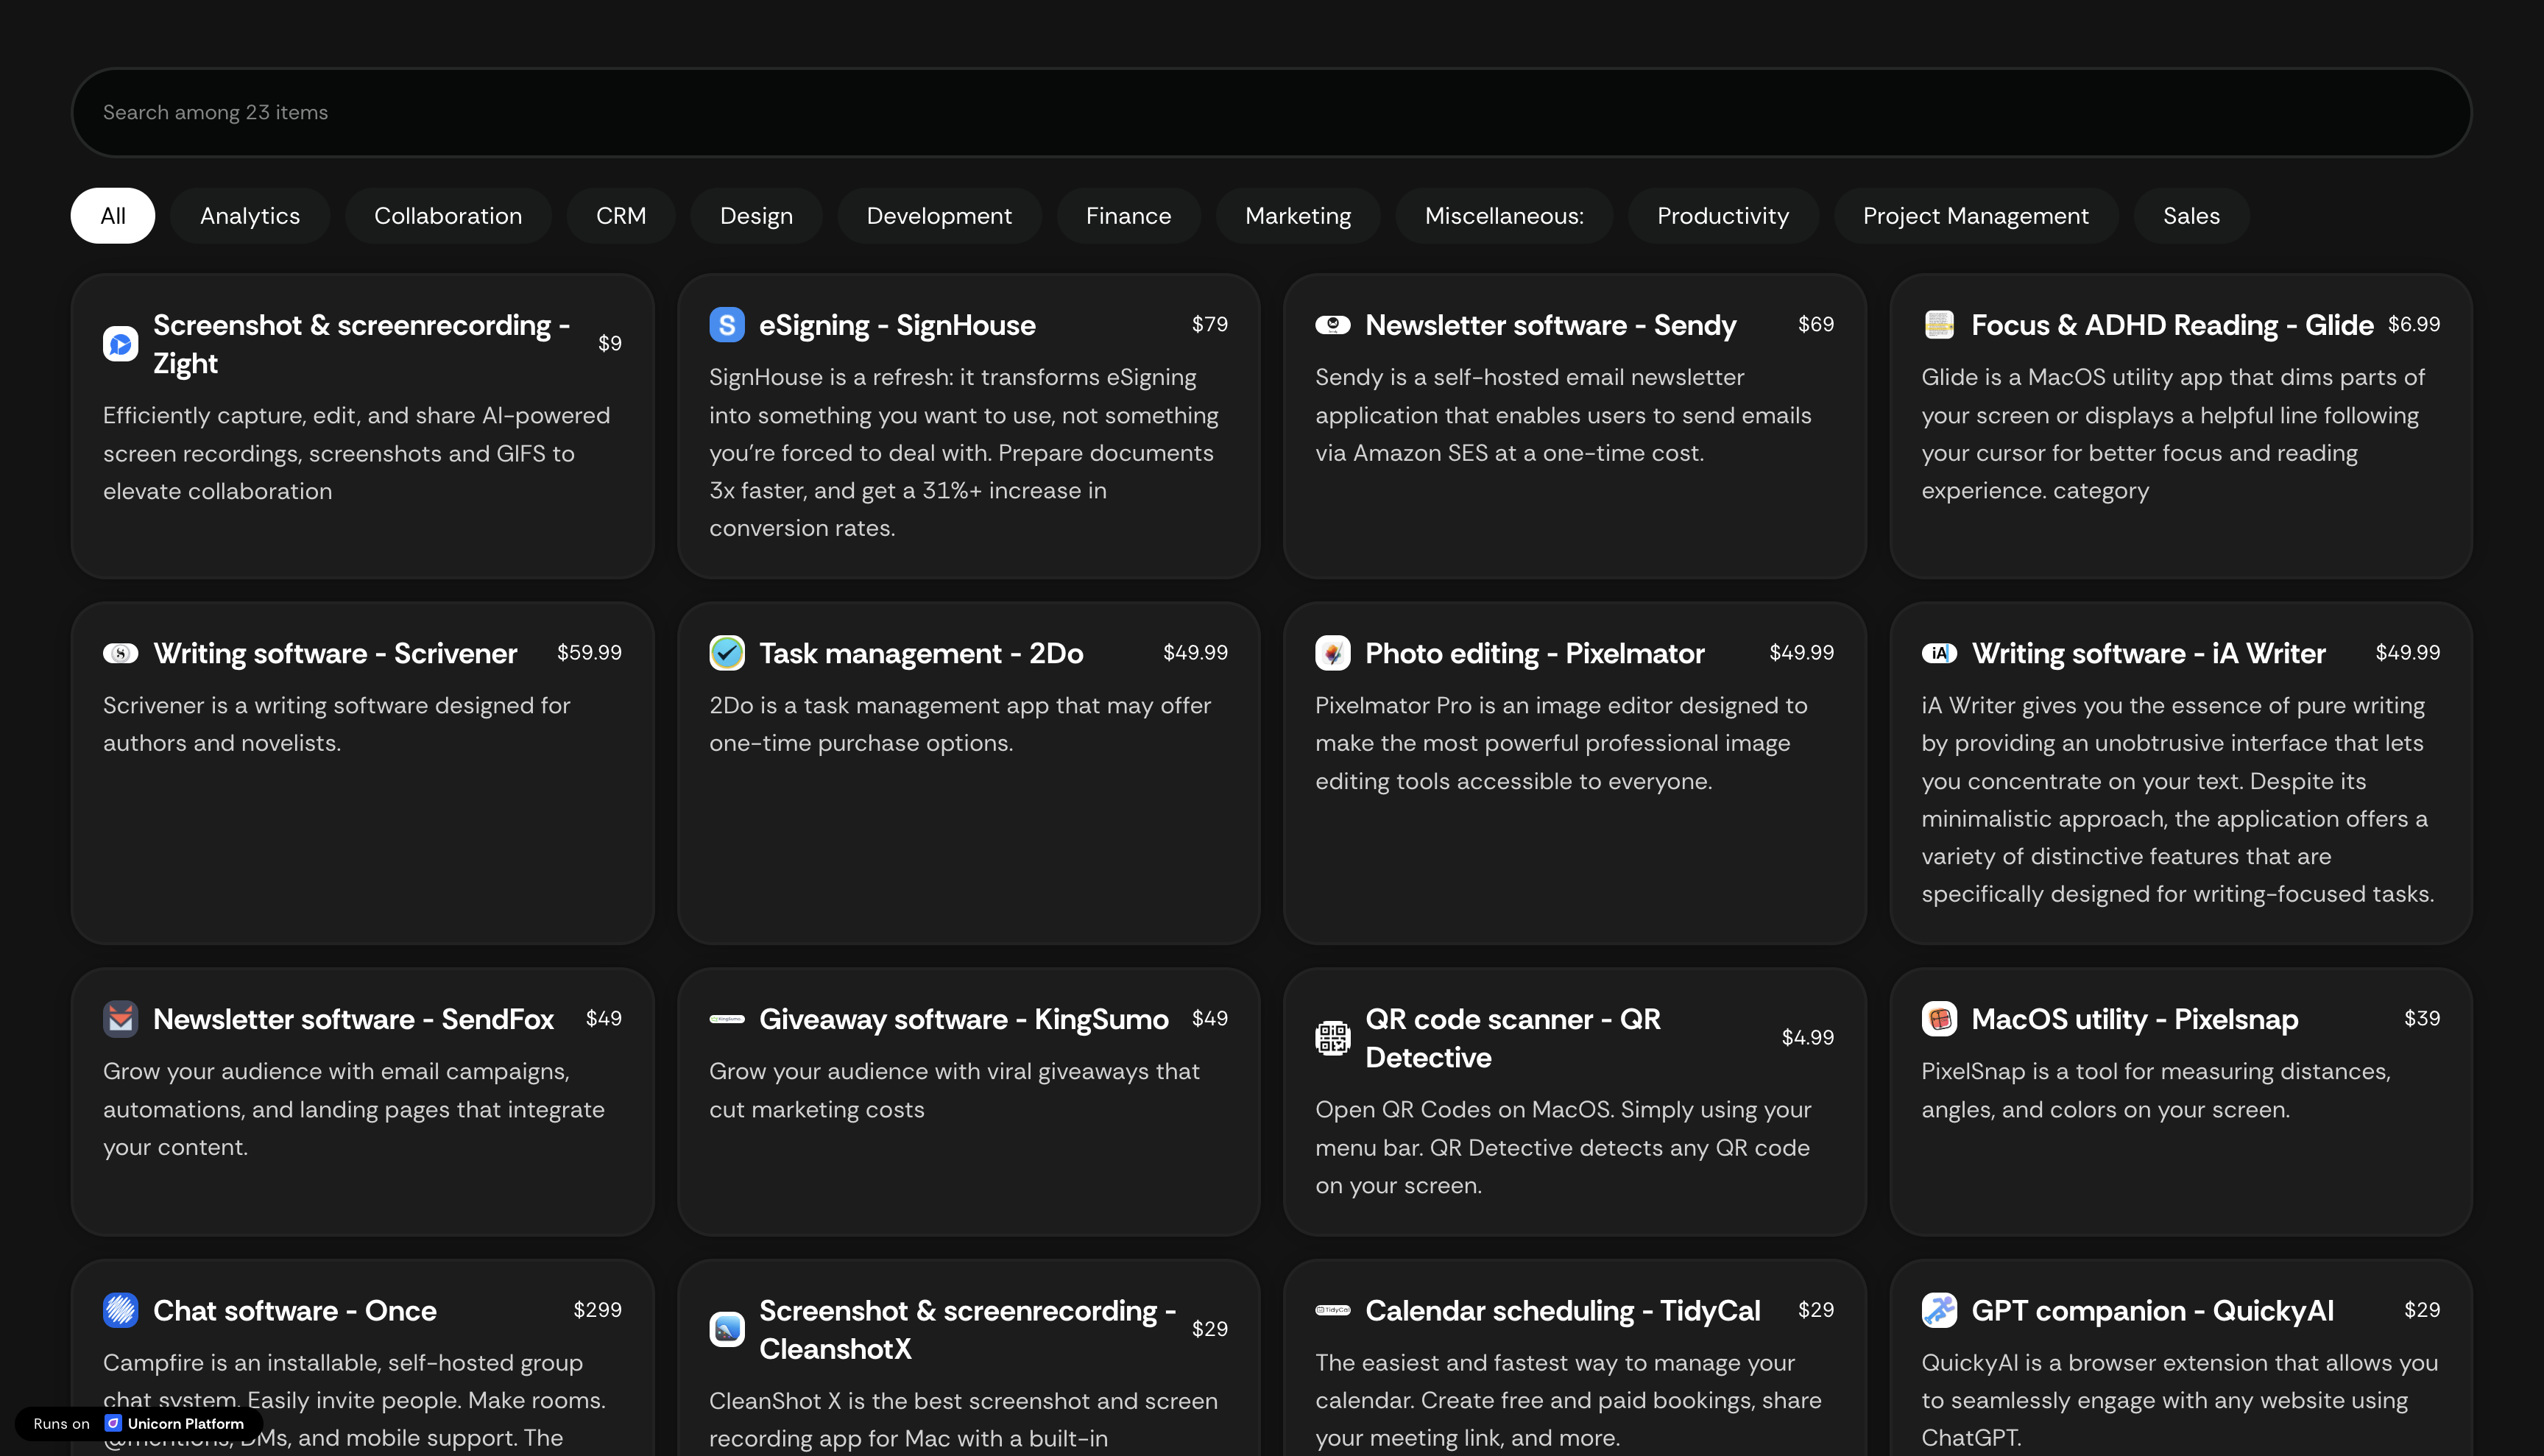Open MacOS utility - Pixelsnap title
This screenshot has height=1456, width=2544.
pos(2135,1019)
